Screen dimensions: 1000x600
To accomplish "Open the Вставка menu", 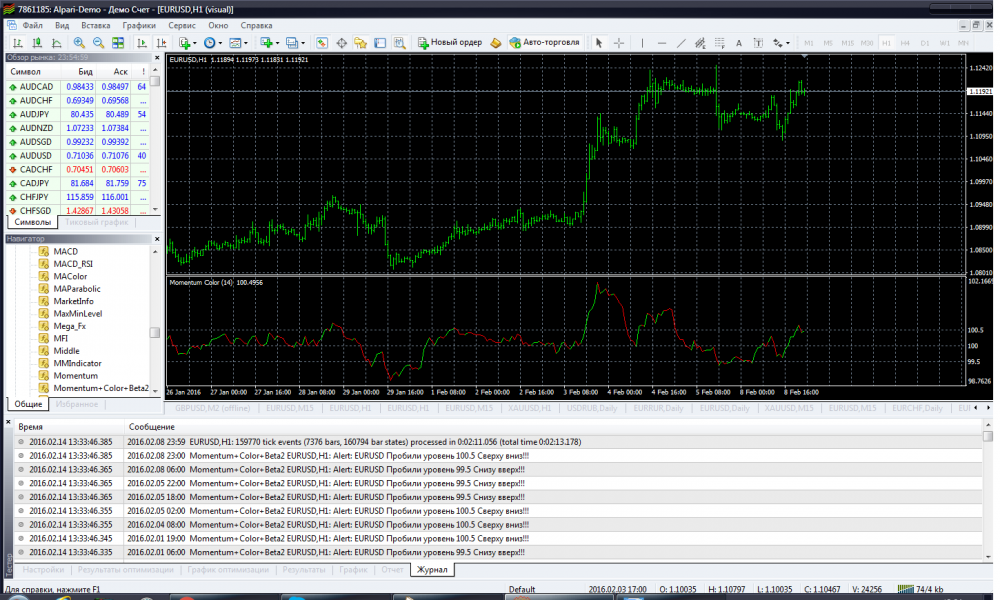I will [96, 26].
